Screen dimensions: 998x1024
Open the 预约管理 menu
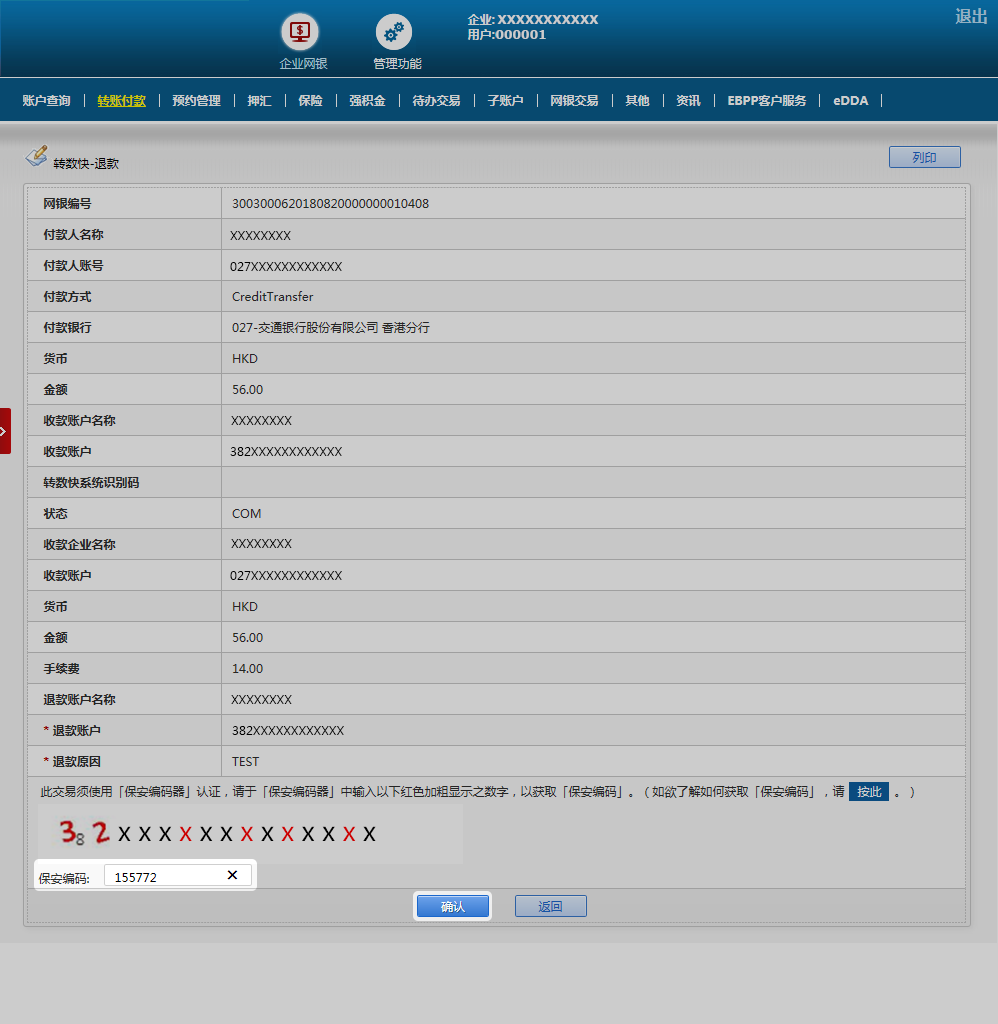click(196, 101)
